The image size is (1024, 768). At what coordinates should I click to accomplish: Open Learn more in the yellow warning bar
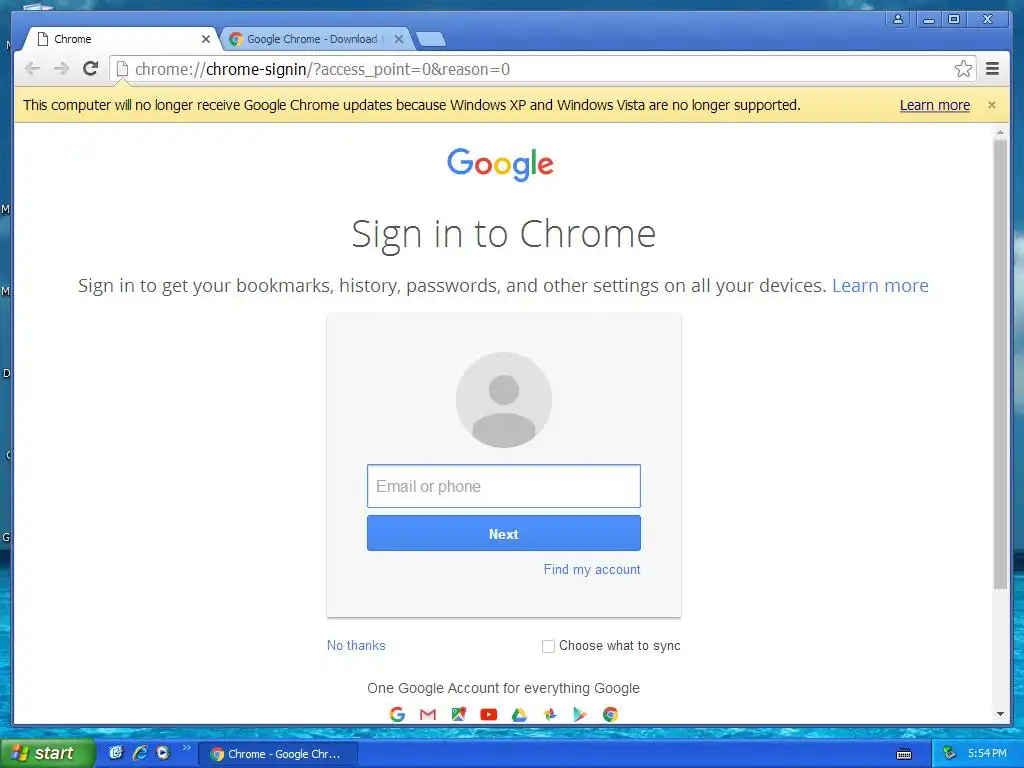[935, 105]
